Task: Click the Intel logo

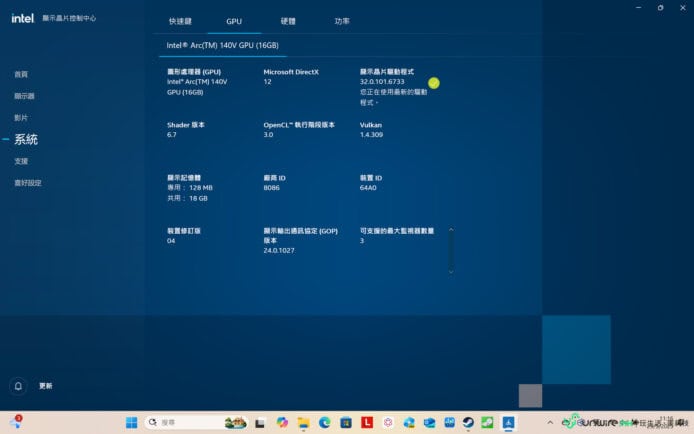Action: (22, 18)
